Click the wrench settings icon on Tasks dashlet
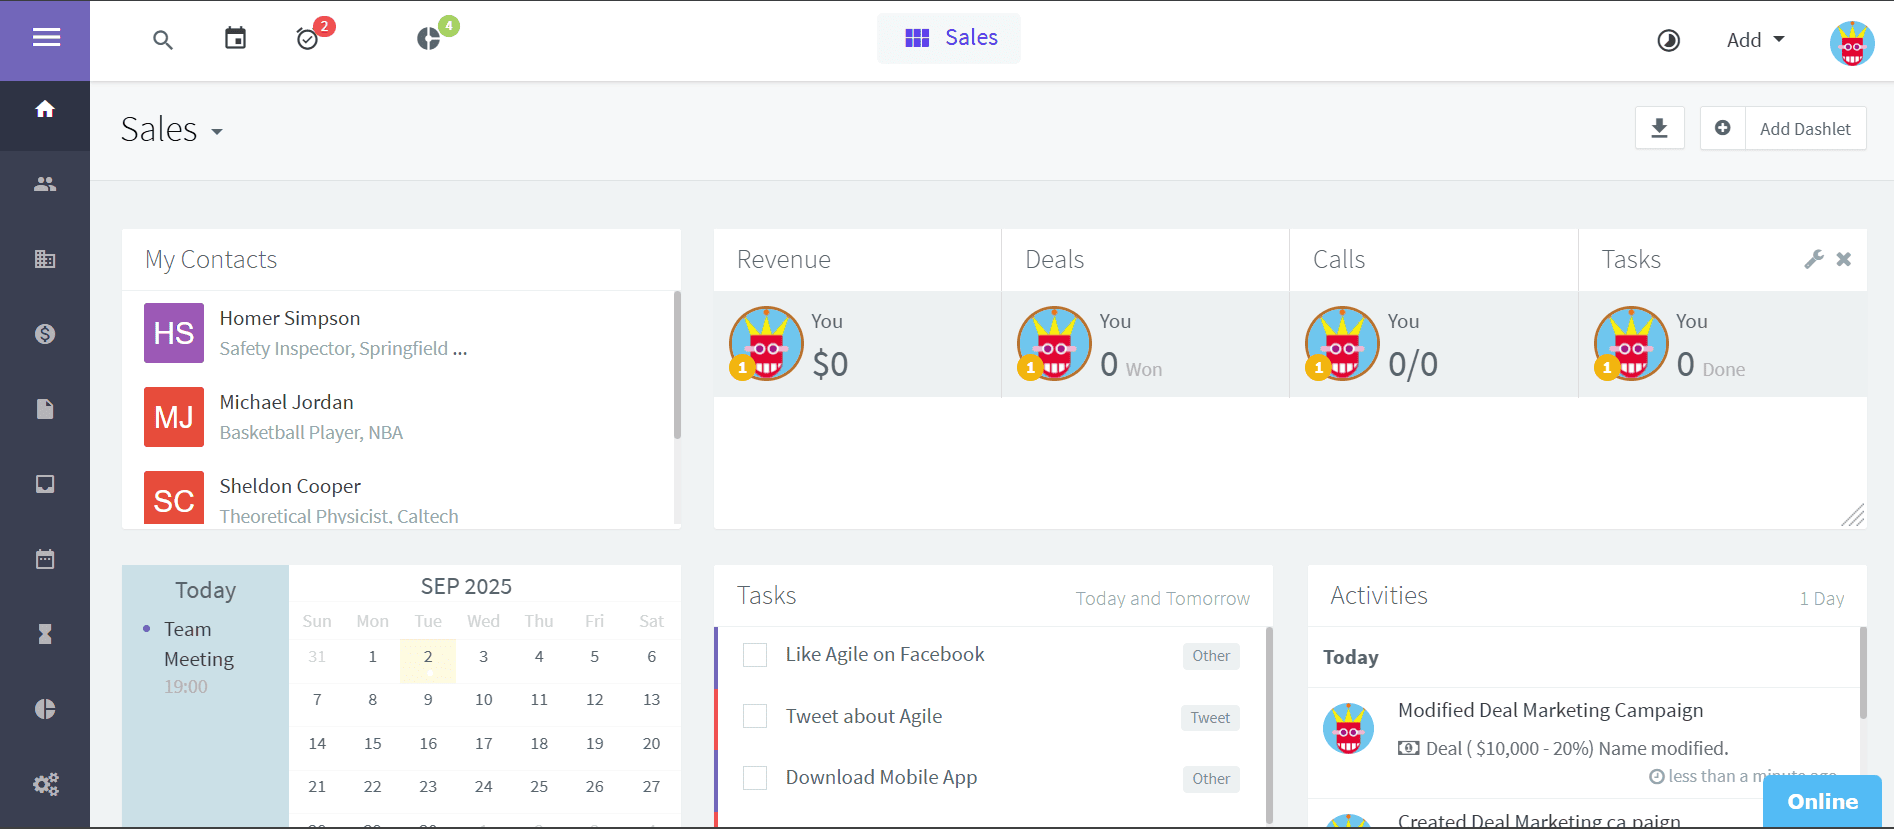The width and height of the screenshot is (1894, 829). (1813, 259)
